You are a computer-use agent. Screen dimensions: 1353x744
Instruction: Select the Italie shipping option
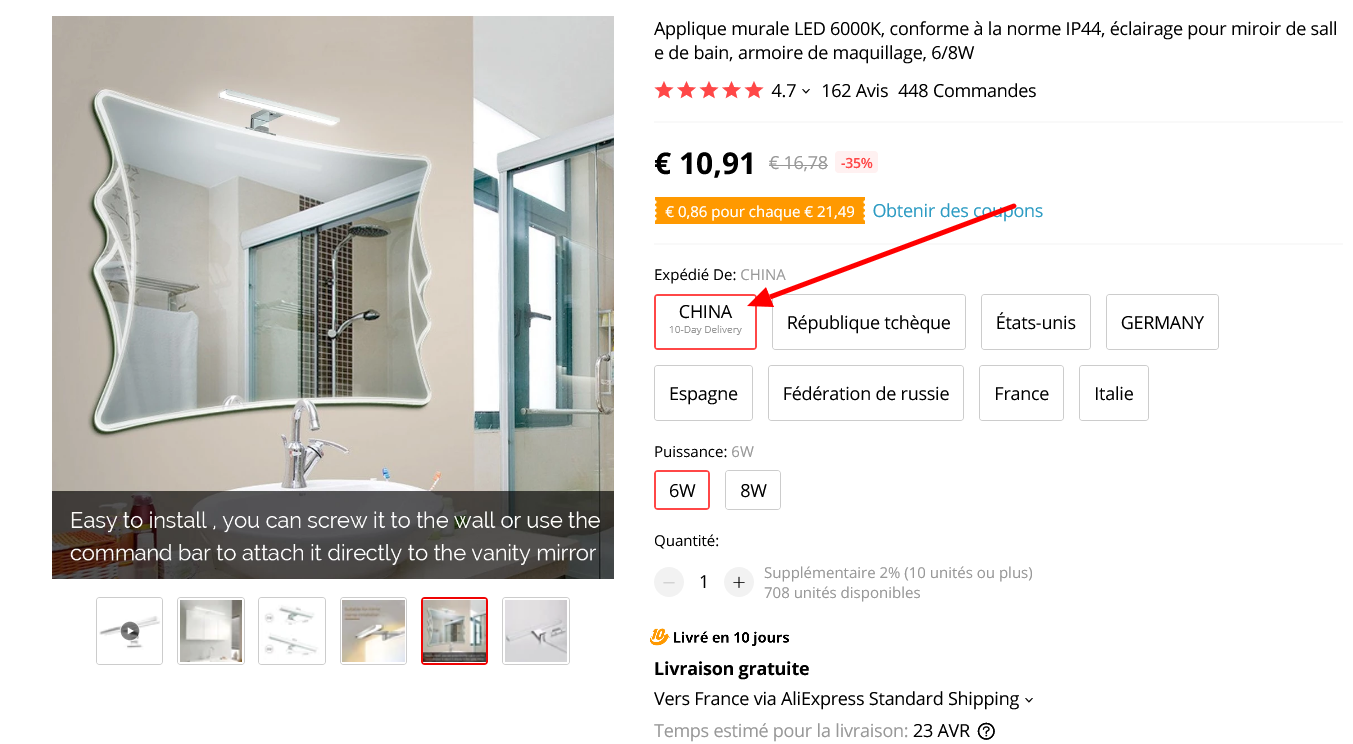1114,393
